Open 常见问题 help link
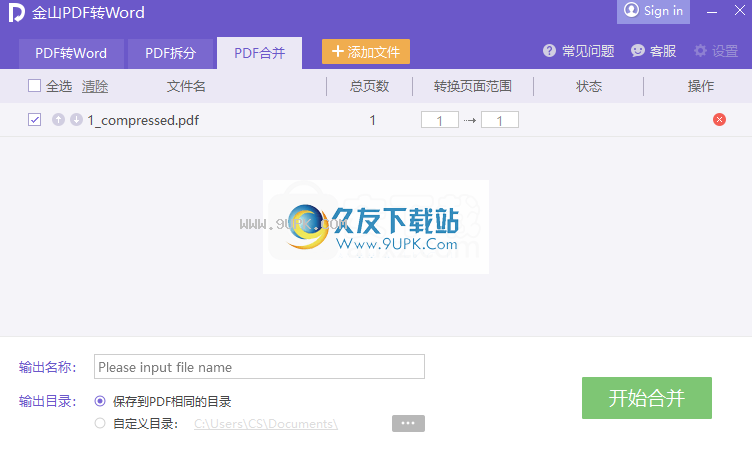 [578, 51]
